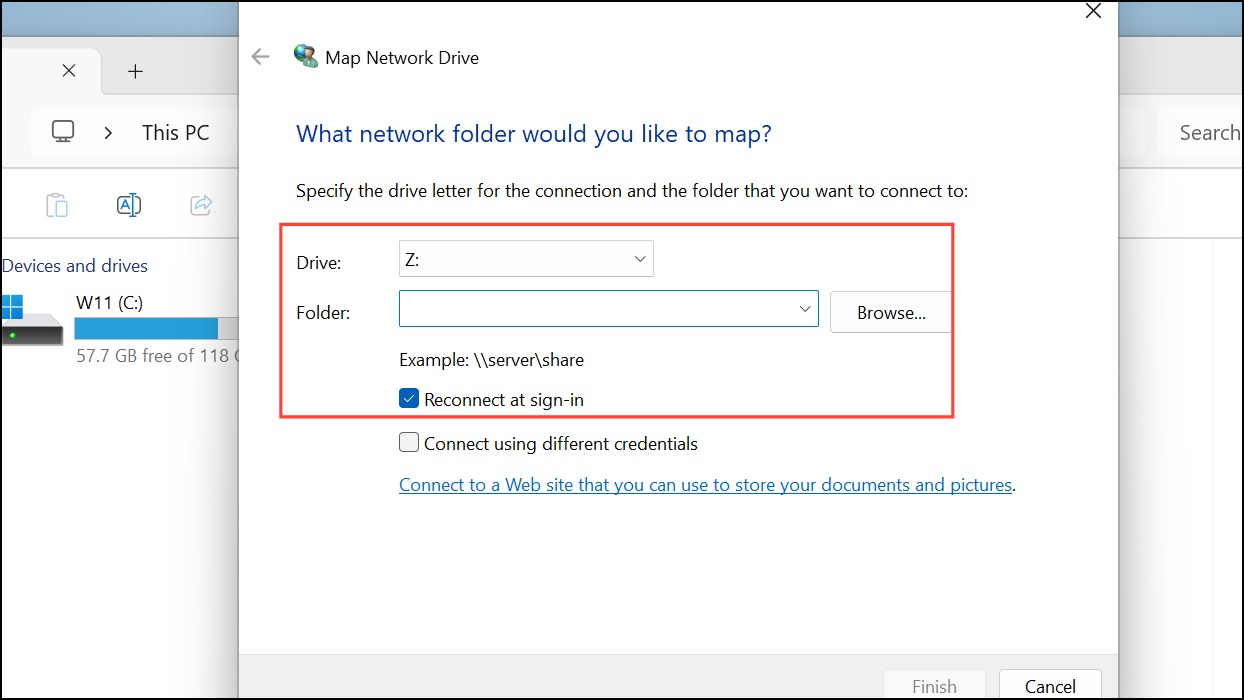Click the Devices and drives group header
The image size is (1244, 700).
[74, 266]
